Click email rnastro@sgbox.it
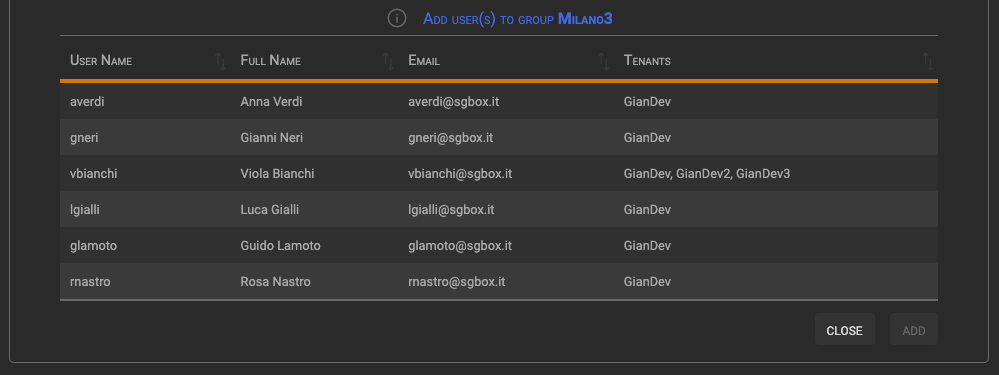This screenshot has width=999, height=375. [x=456, y=281]
